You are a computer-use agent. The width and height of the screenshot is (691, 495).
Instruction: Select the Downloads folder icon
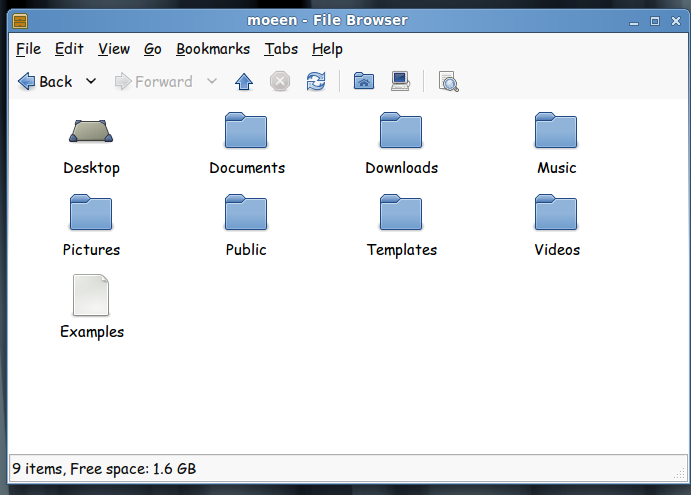point(401,130)
